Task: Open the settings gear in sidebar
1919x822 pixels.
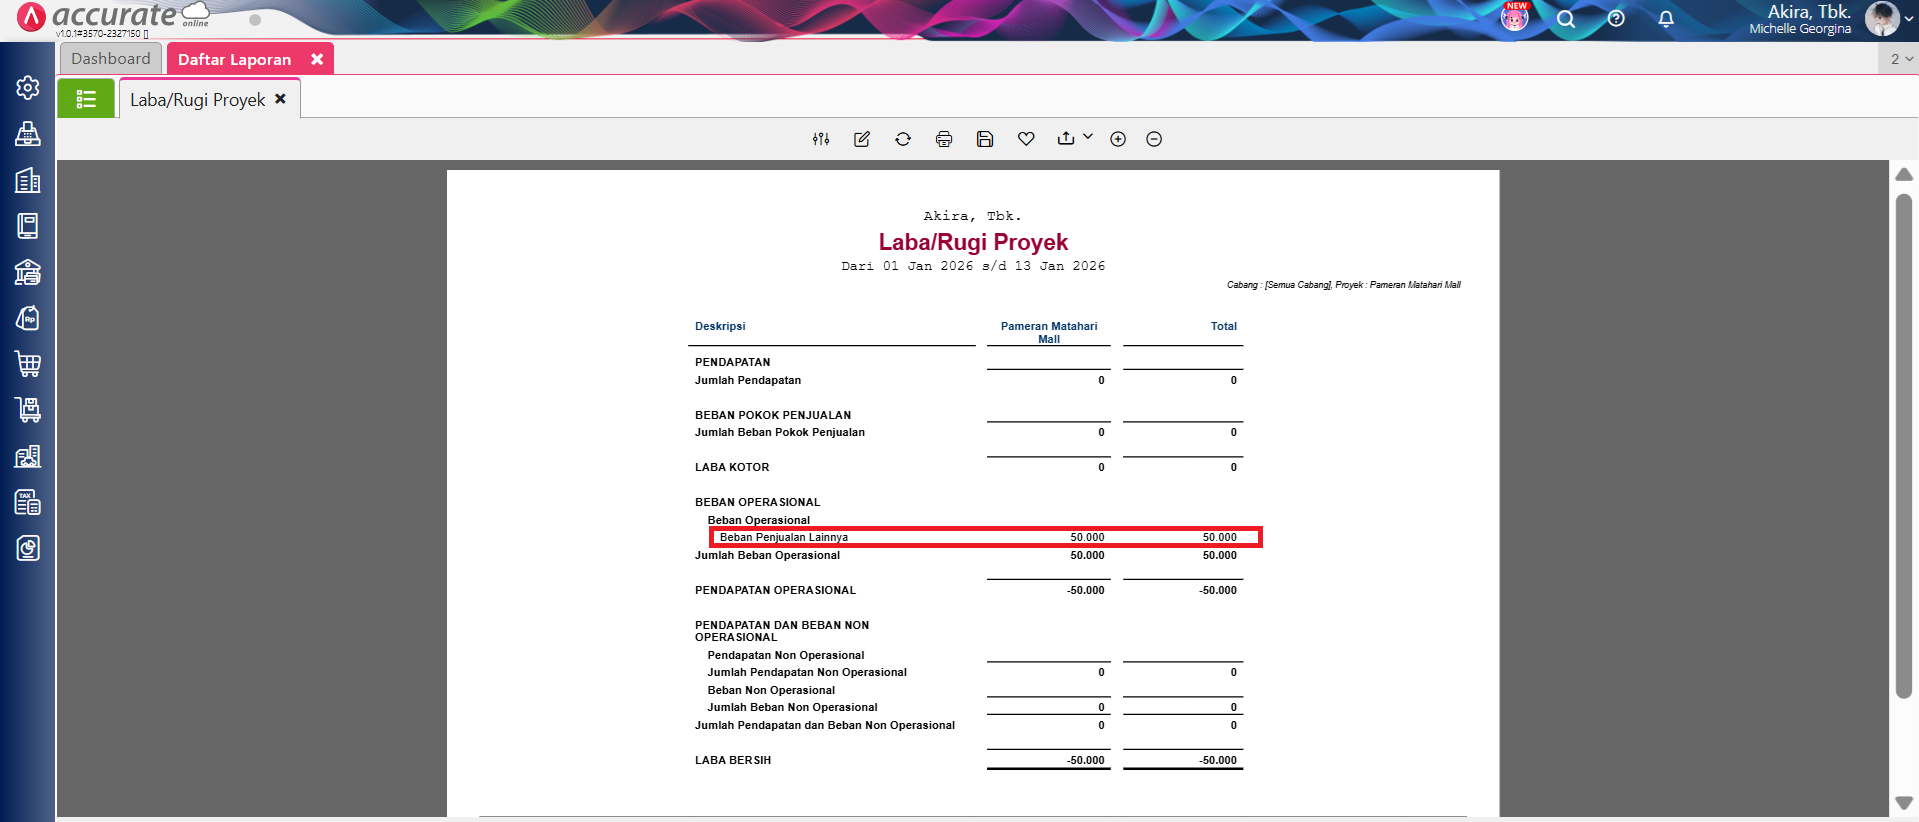Action: point(28,88)
